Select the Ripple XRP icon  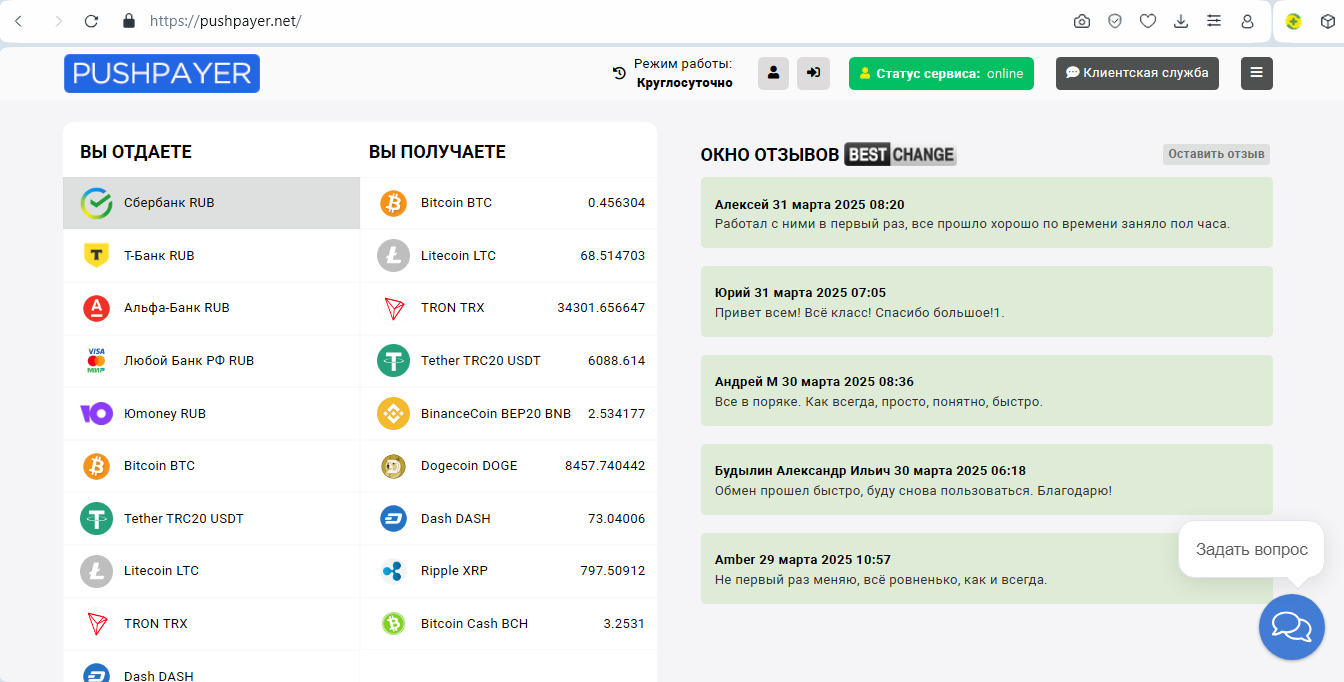point(394,571)
